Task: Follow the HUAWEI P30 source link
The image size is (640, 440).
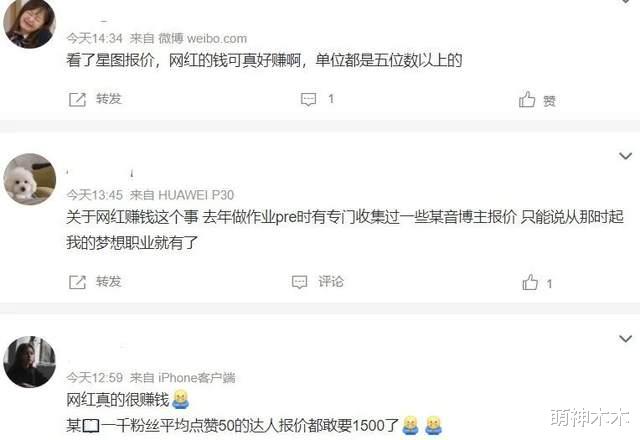Action: pos(196,195)
